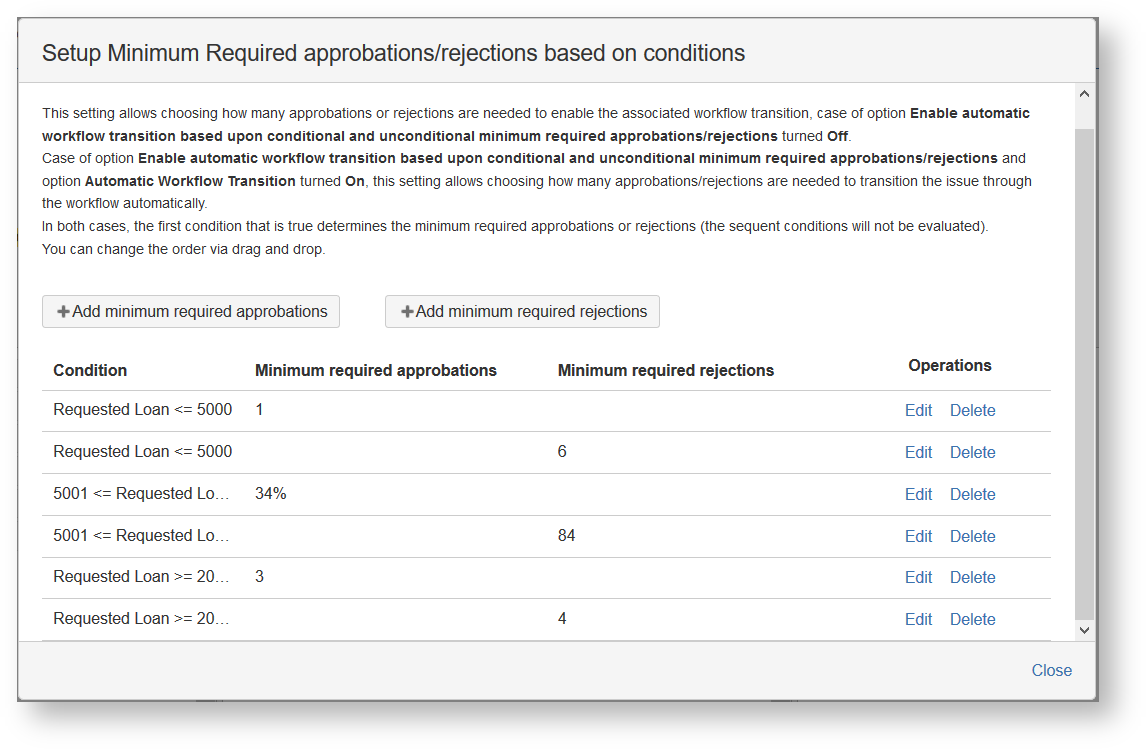Edit the row with 3 minimum approbations

[x=918, y=578]
